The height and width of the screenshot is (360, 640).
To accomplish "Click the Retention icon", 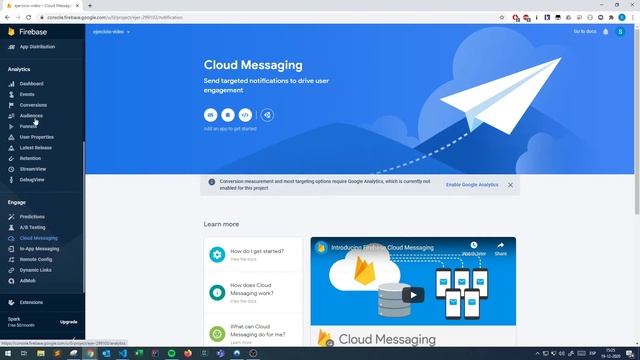I will pyautogui.click(x=11, y=158).
